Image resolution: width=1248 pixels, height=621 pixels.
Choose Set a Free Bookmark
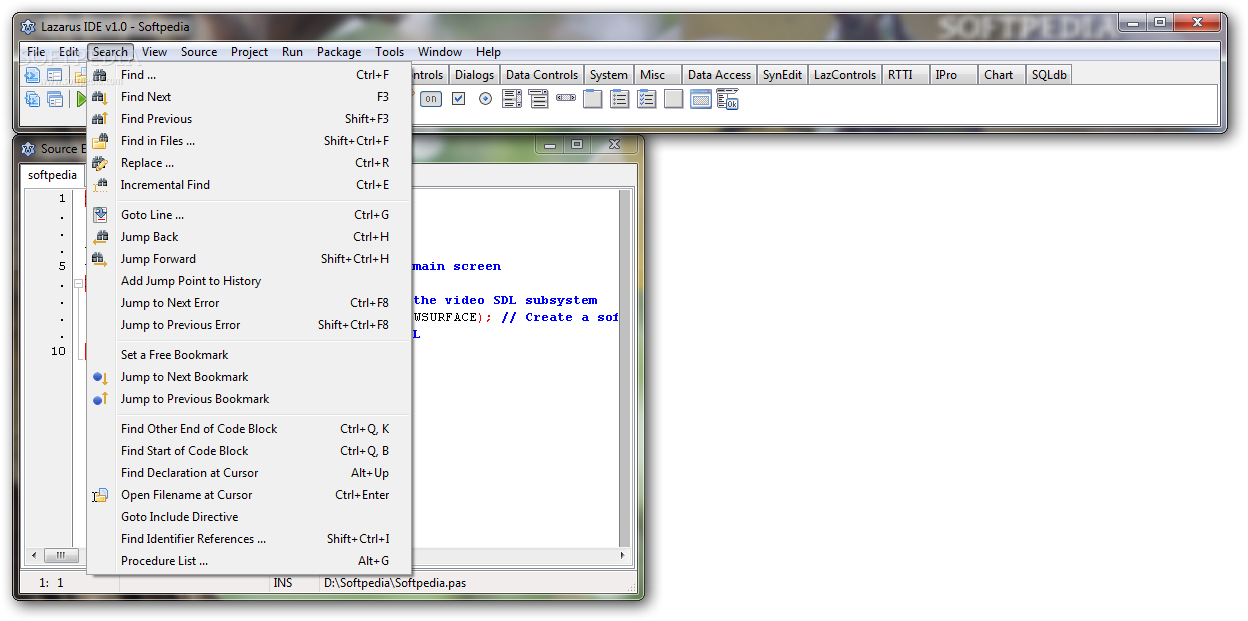[249, 355]
